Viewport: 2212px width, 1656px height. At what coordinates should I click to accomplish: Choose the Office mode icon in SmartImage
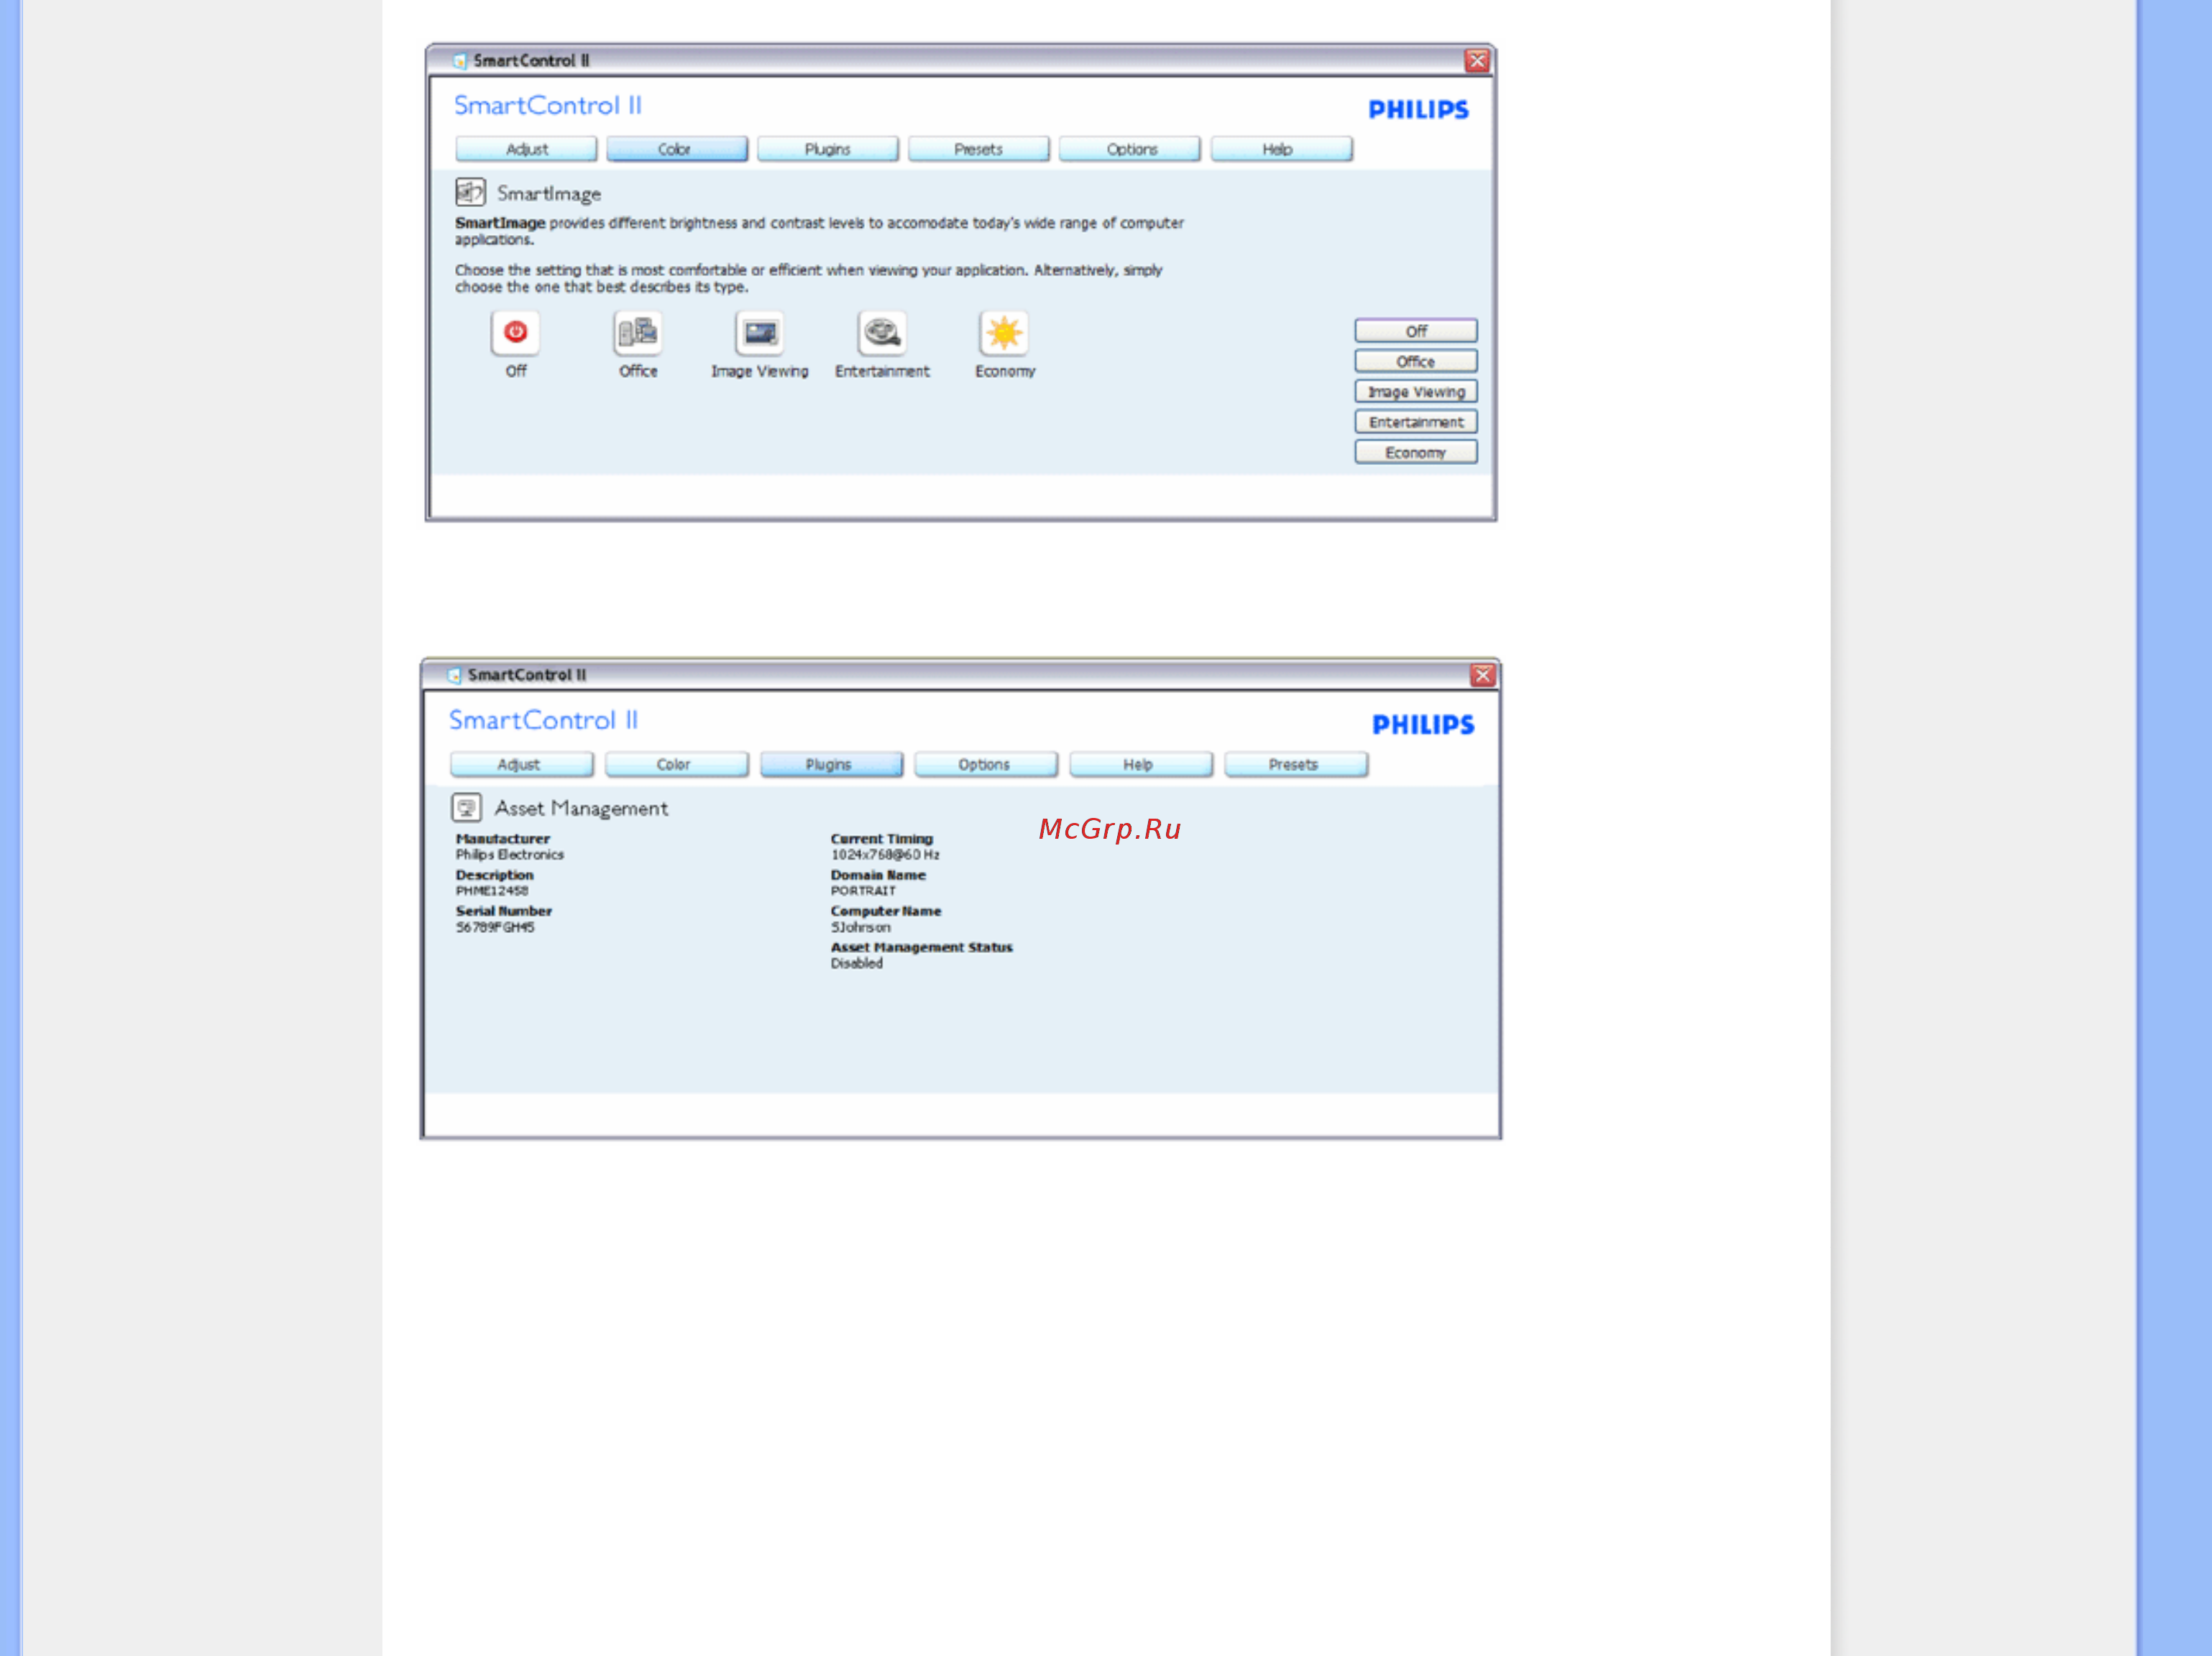637,332
